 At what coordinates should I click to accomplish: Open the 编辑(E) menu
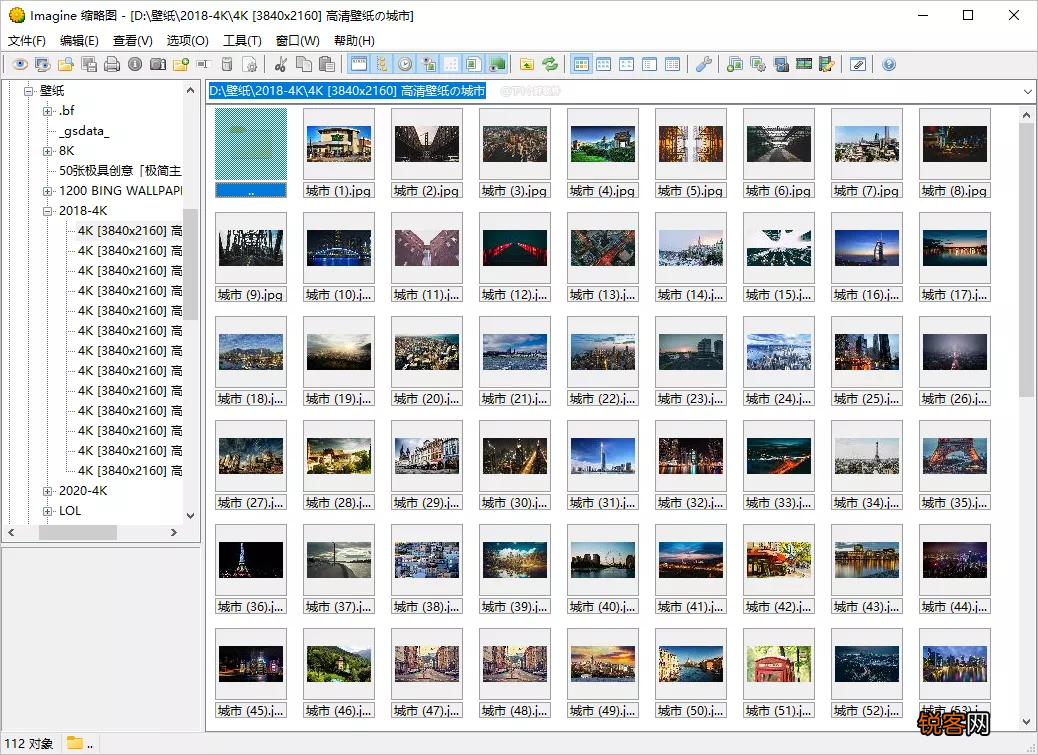point(79,40)
